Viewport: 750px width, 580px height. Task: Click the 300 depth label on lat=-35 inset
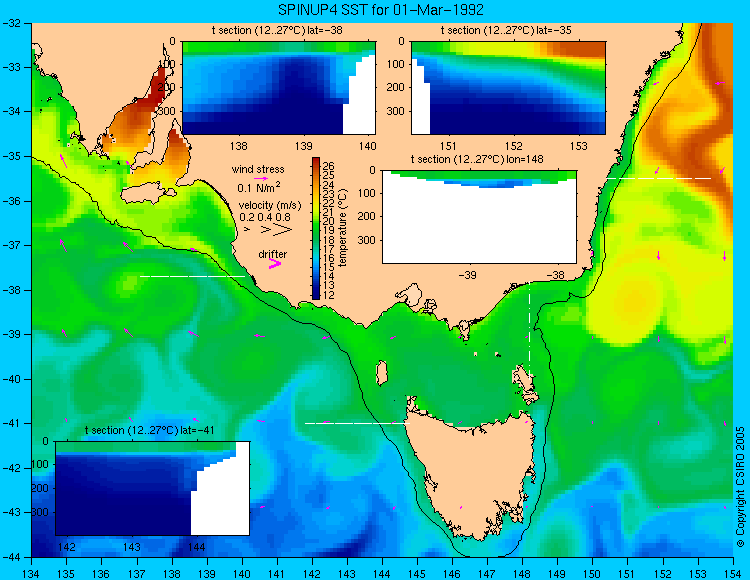coord(397,111)
